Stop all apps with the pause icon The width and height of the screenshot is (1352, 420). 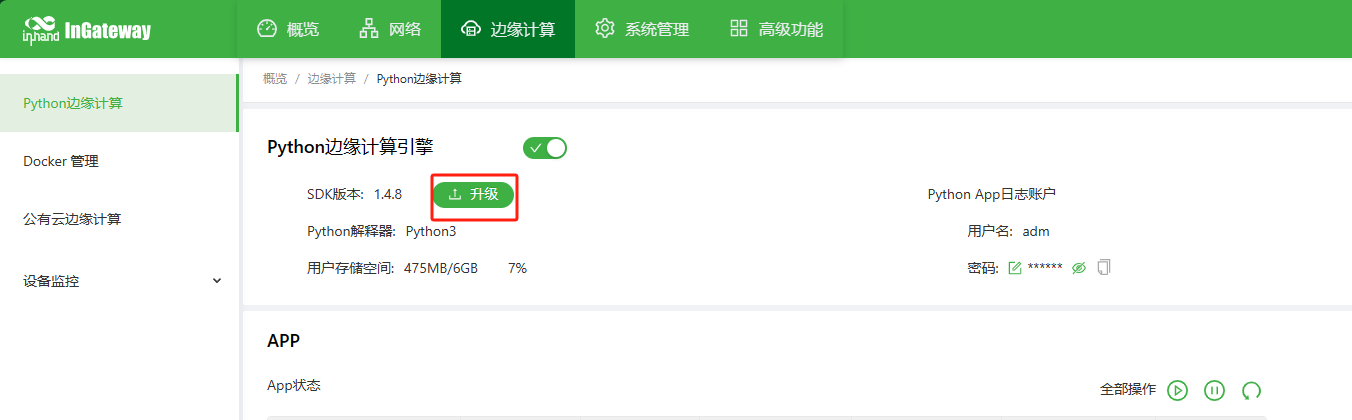tap(1214, 390)
